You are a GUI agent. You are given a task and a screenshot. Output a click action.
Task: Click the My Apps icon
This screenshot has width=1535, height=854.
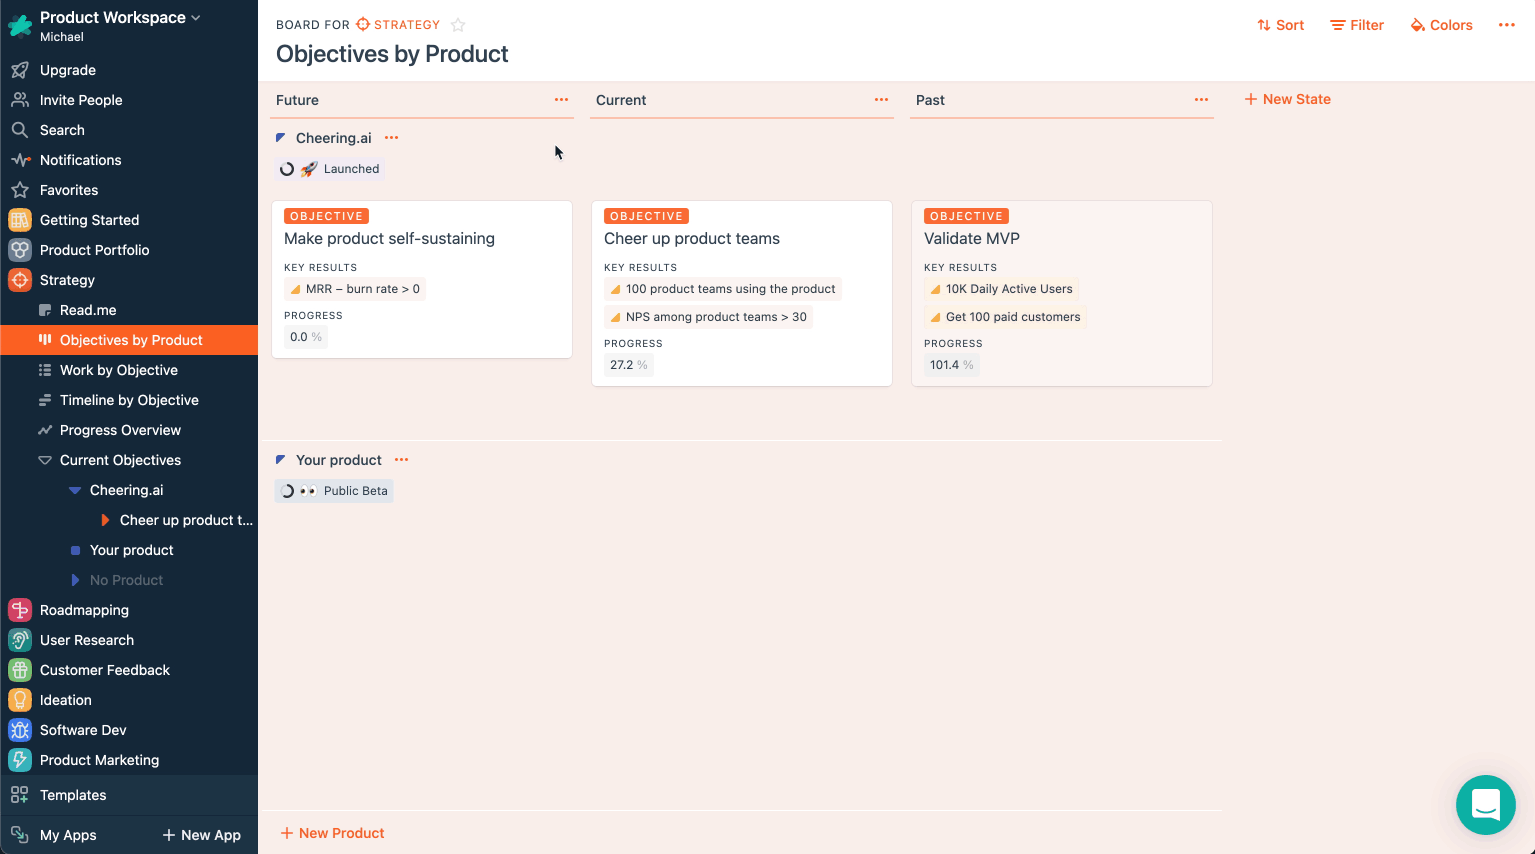tap(19, 835)
